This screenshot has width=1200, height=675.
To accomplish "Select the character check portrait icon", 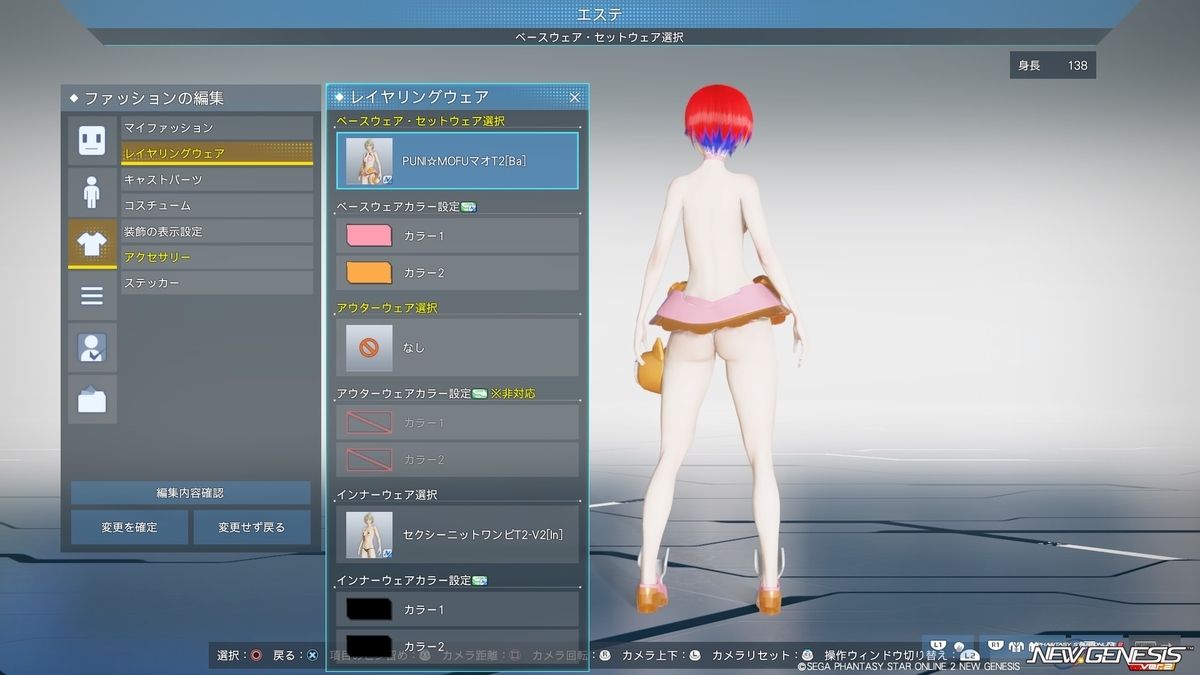I will point(92,348).
